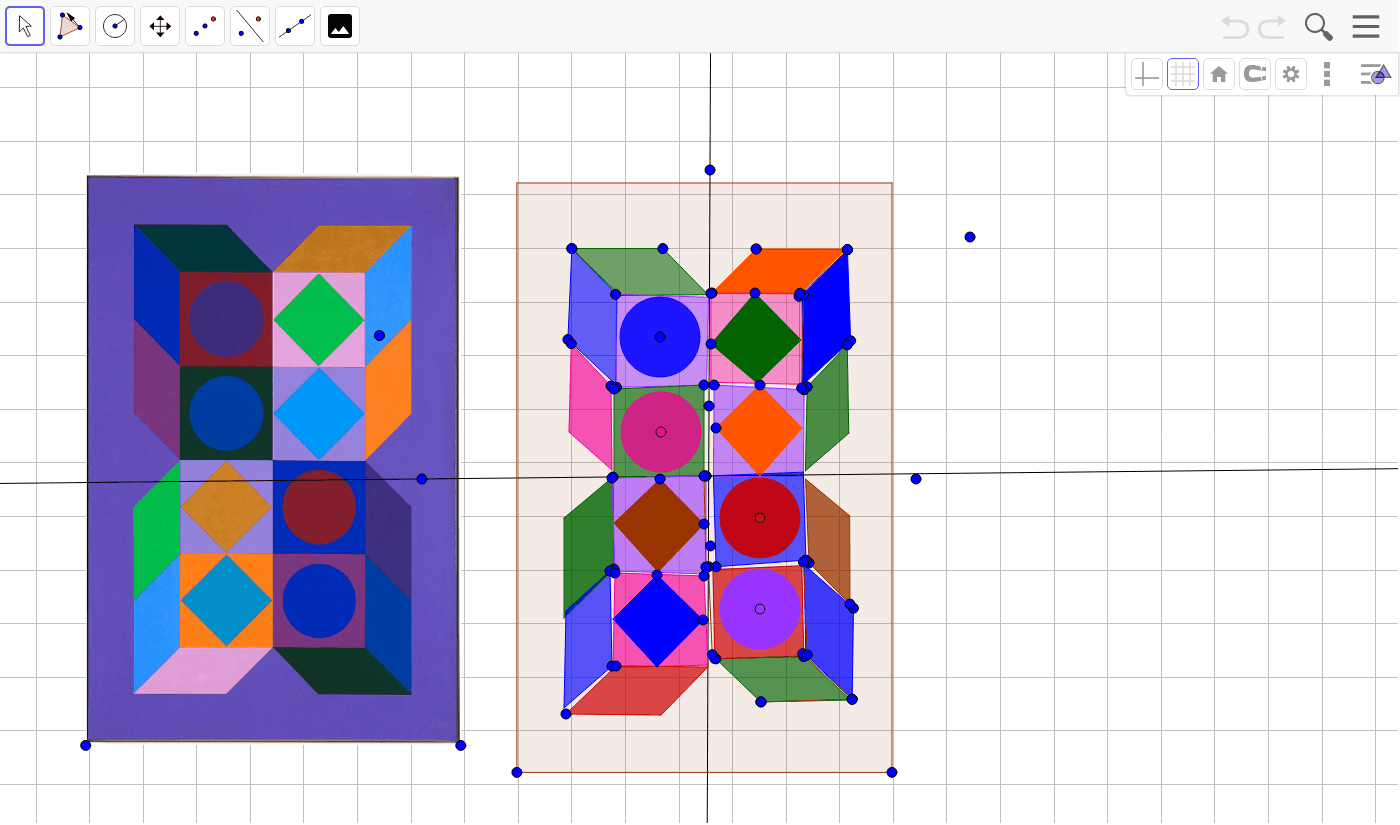This screenshot has width=1400, height=825.
Task: Open point capturing magnet options
Action: [x=1255, y=74]
